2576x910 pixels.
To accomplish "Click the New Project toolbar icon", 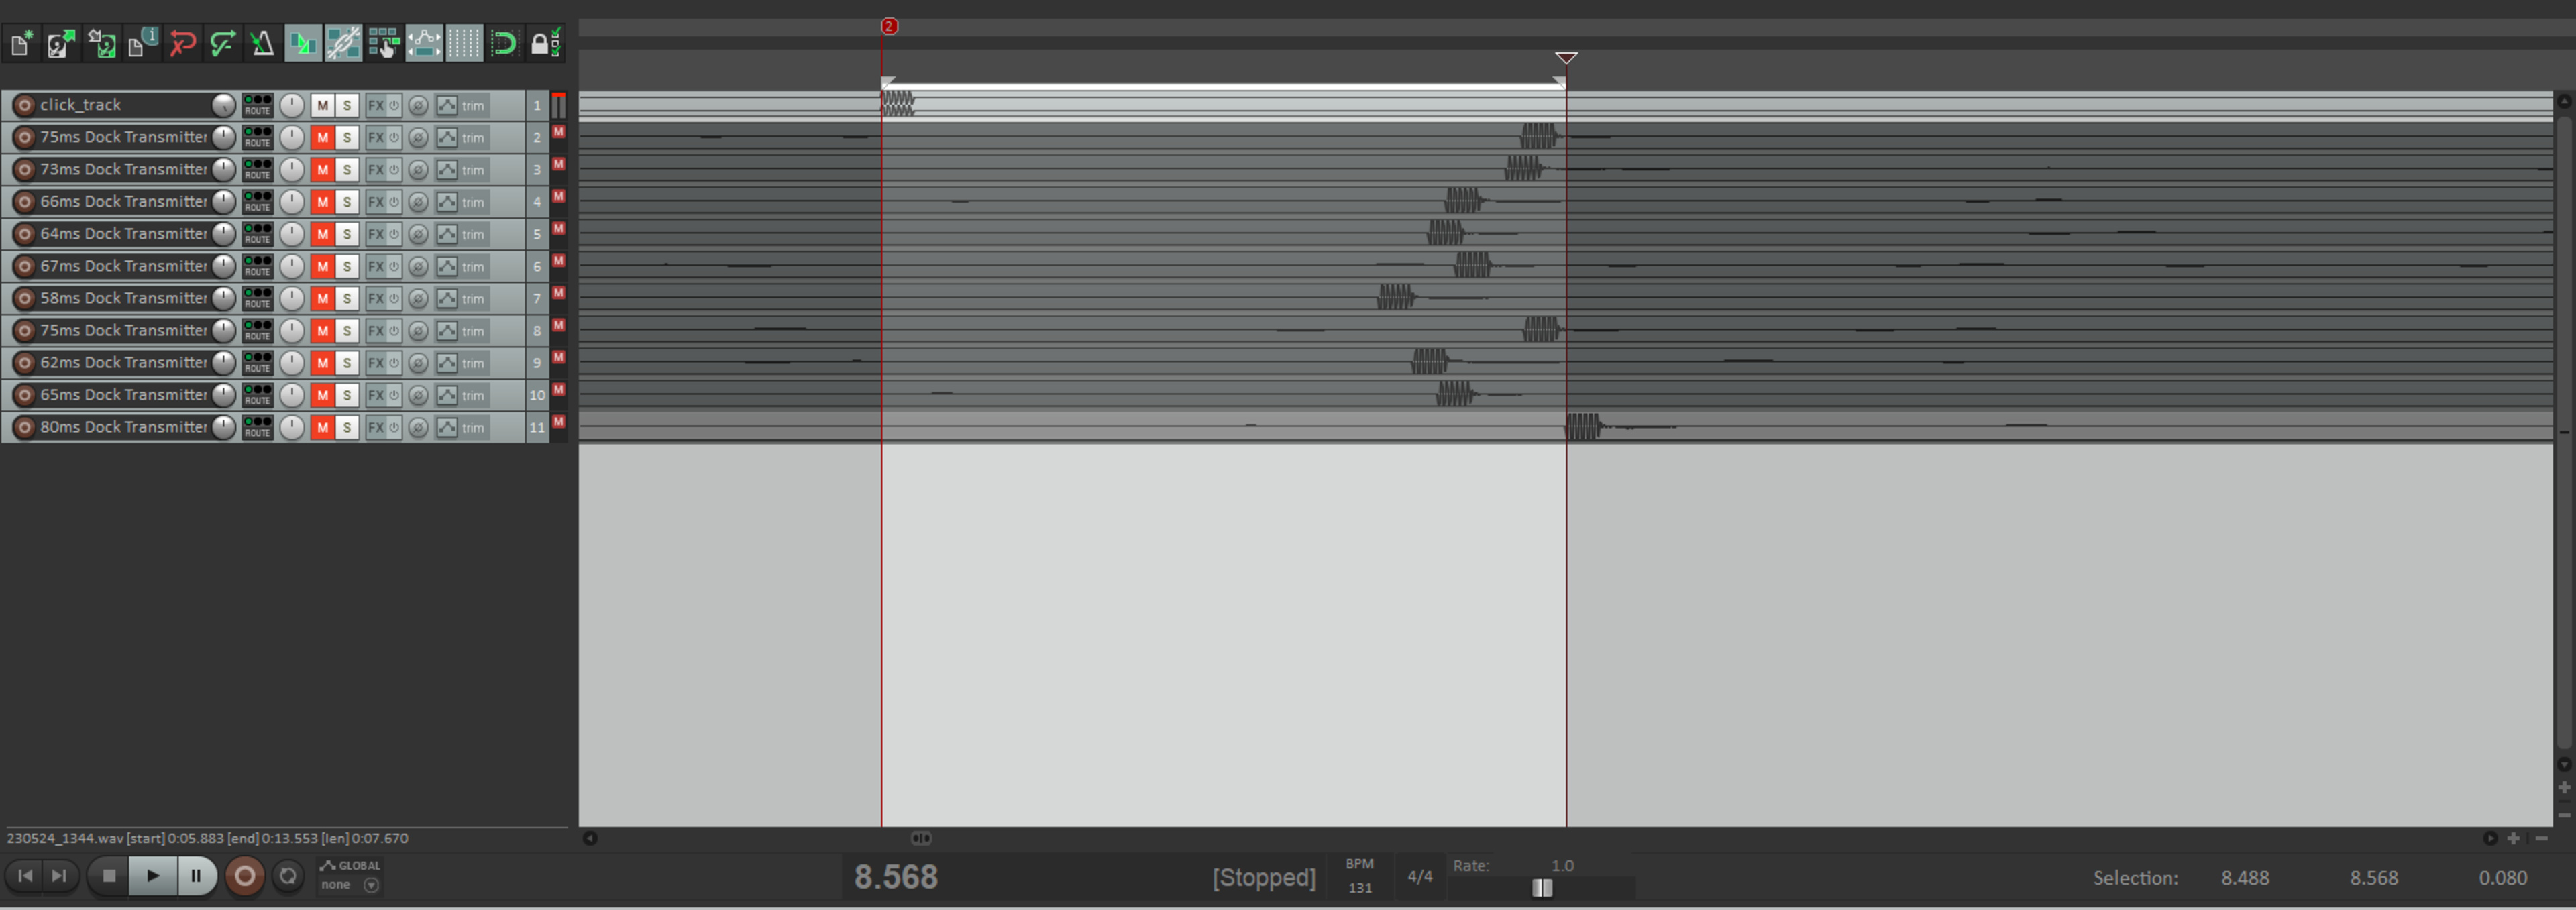I will [21, 43].
